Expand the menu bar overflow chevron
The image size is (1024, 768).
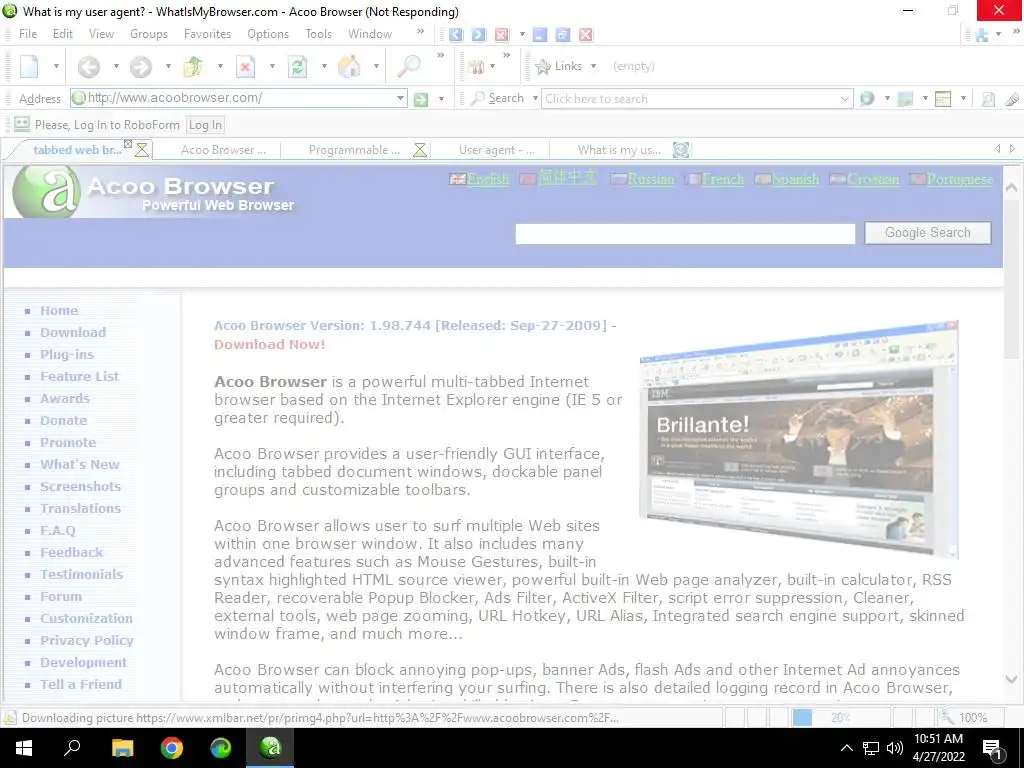(421, 31)
